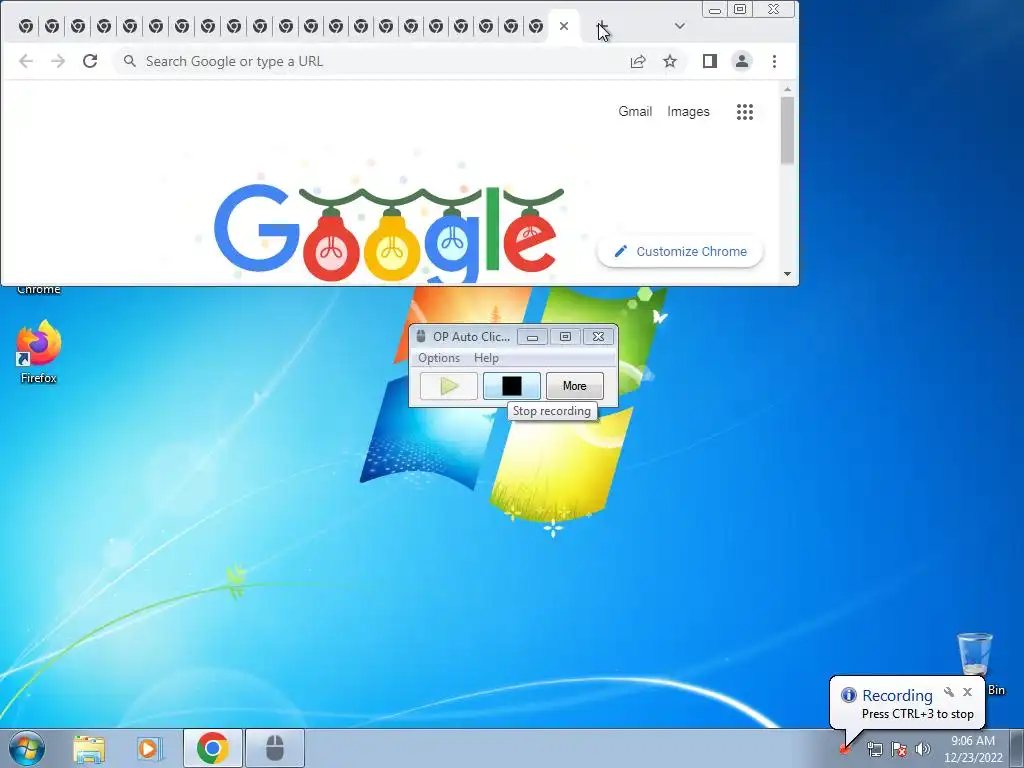This screenshot has width=1024, height=768.
Task: Click the volume speaker tray icon
Action: (x=923, y=749)
